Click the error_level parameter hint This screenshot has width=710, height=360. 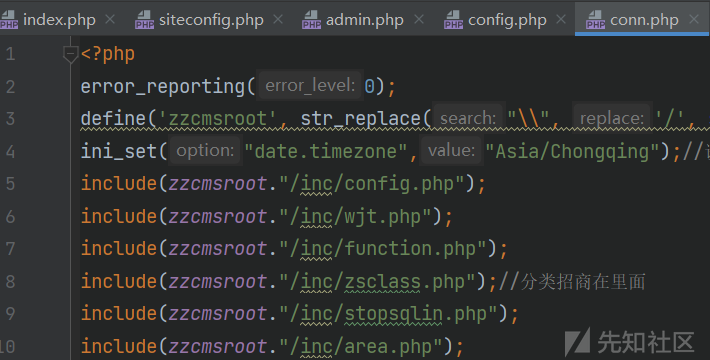click(x=310, y=85)
